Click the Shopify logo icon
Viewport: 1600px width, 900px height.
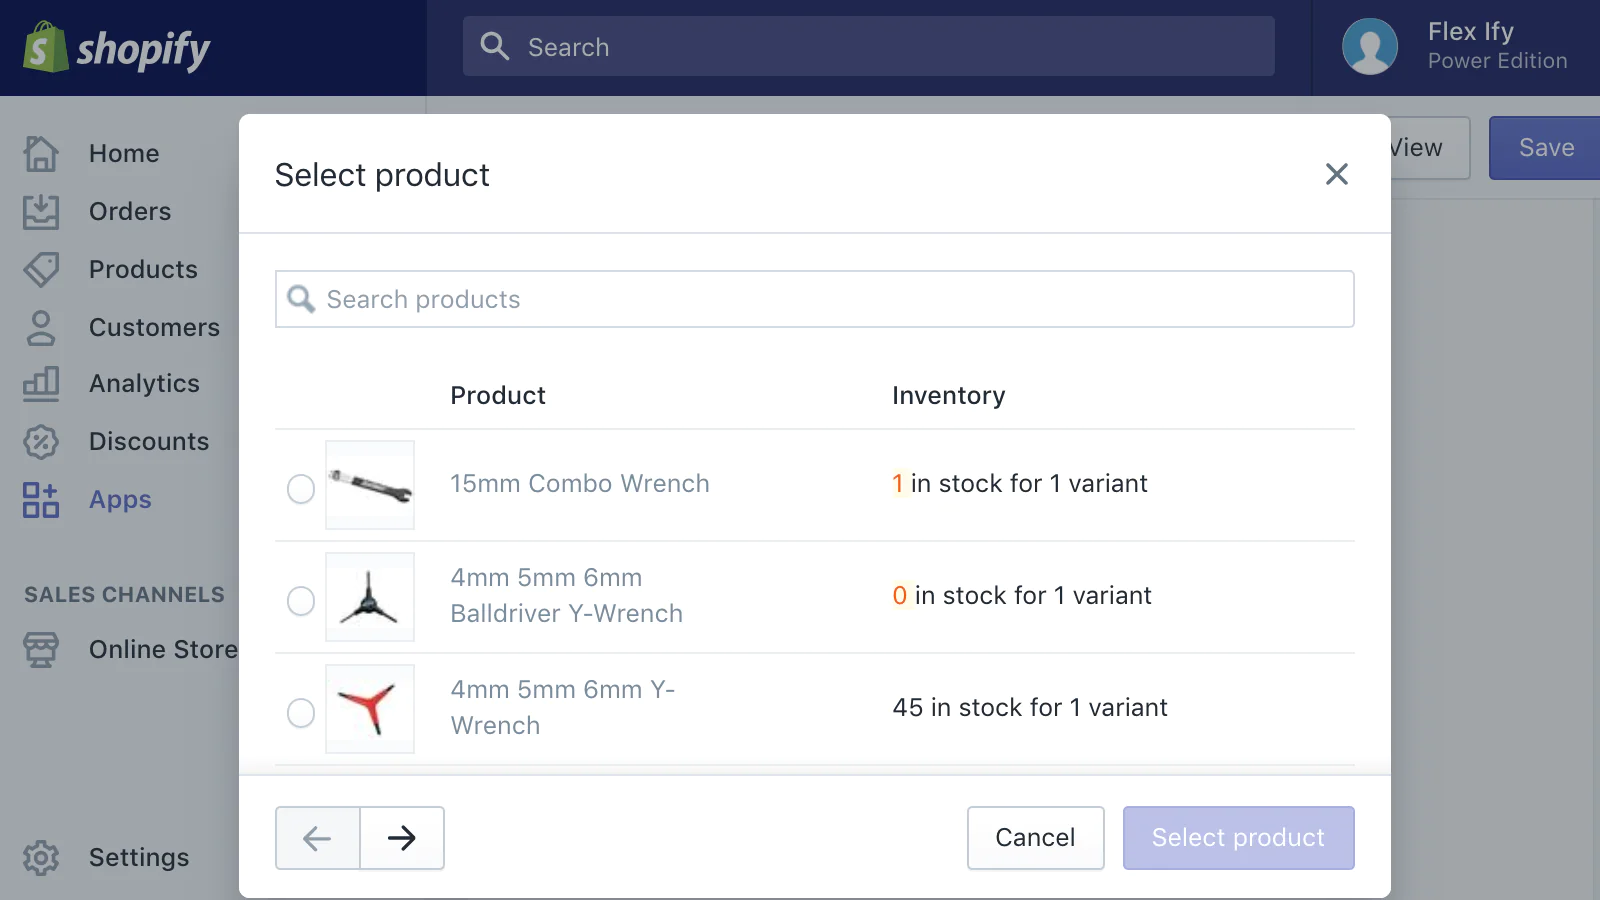click(x=45, y=48)
